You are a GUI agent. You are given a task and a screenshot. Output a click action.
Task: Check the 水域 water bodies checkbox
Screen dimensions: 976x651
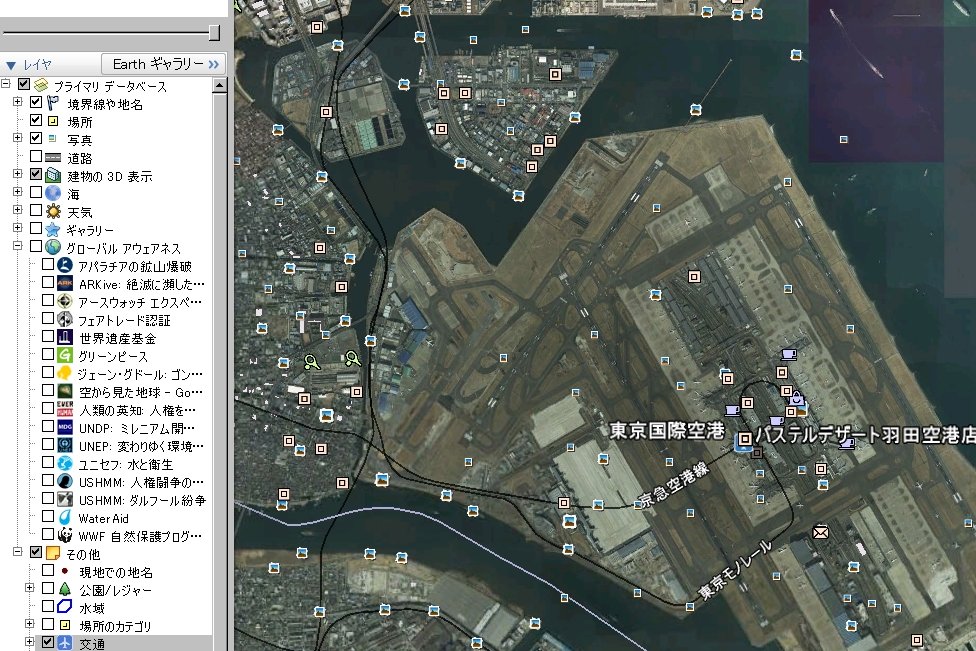[x=48, y=607]
